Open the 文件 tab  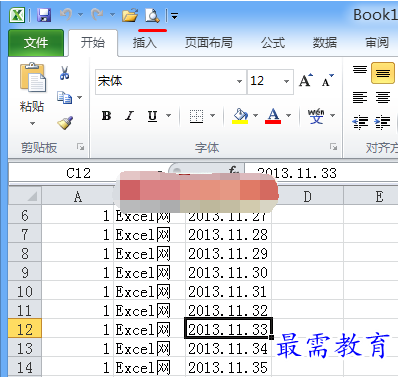point(36,43)
